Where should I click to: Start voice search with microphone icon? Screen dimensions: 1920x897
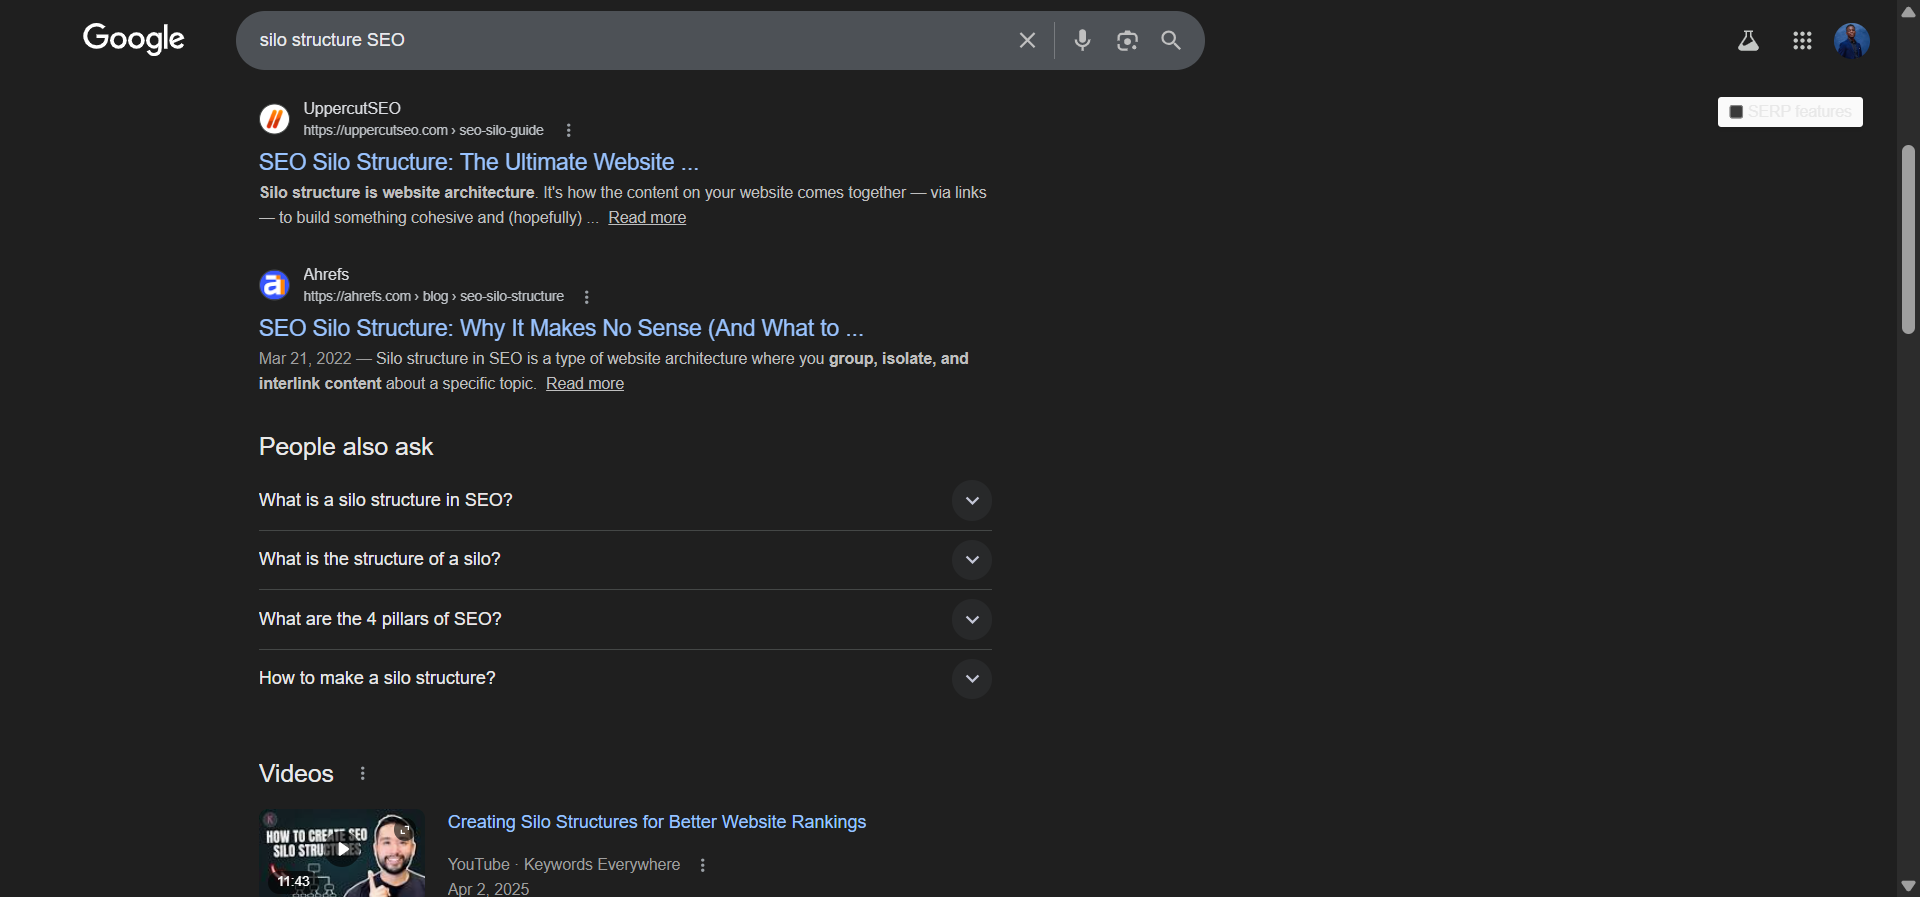pos(1082,40)
